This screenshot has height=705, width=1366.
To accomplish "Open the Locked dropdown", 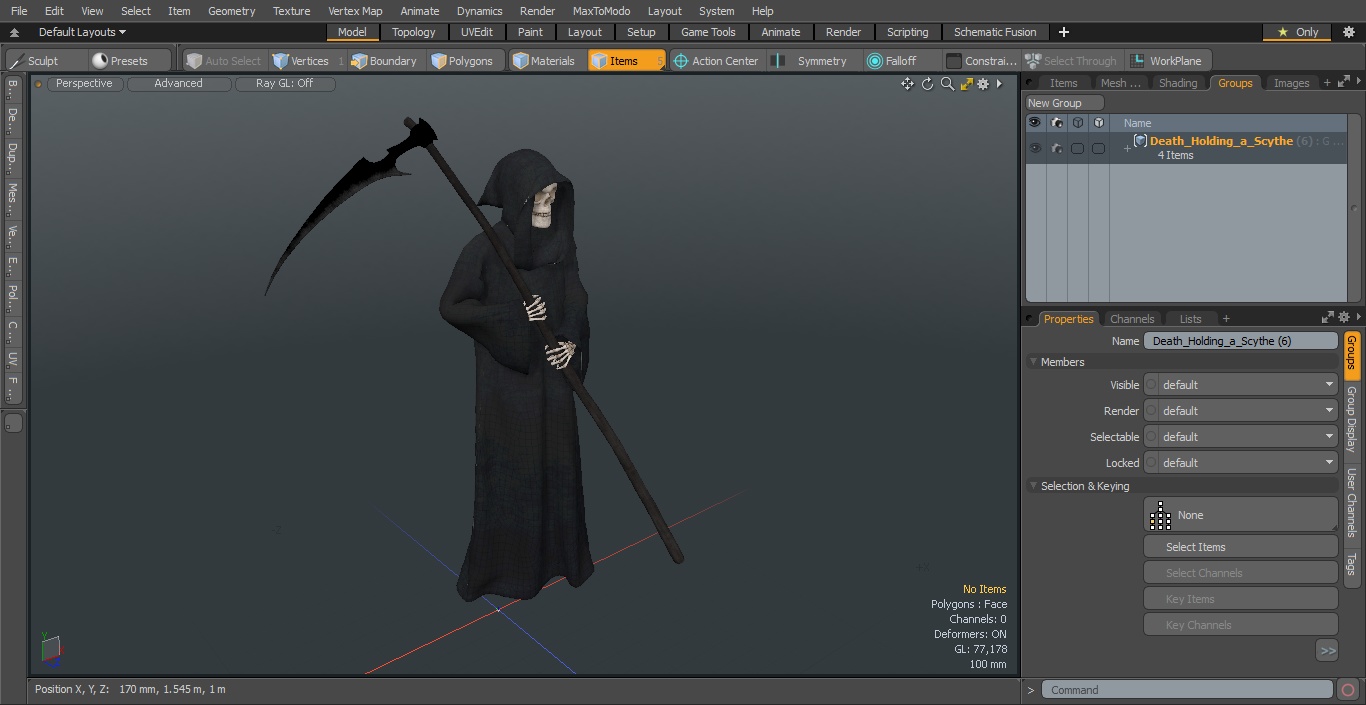I will [x=1241, y=463].
